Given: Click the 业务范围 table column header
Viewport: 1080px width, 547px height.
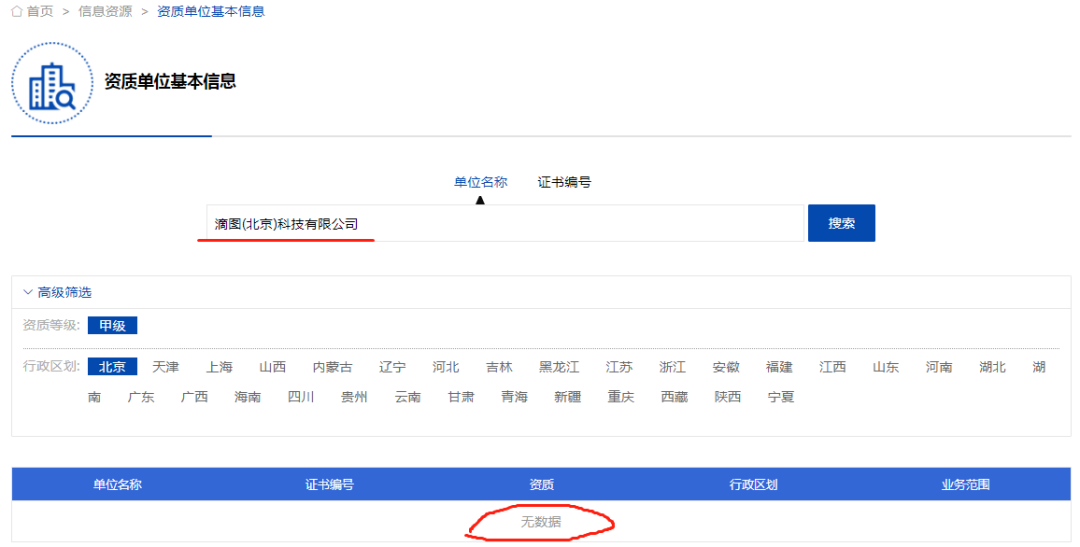Looking at the screenshot, I should (x=965, y=485).
